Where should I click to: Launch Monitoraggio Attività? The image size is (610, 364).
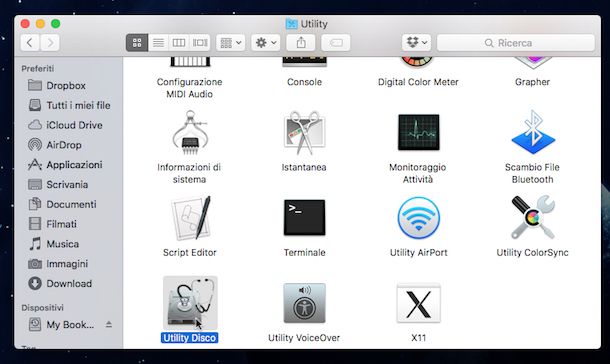419,132
